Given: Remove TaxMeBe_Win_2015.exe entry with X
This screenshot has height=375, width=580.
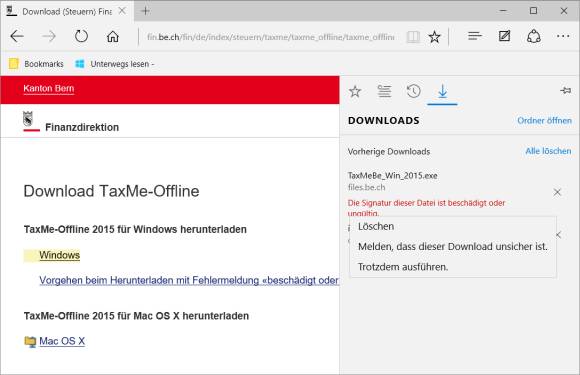Looking at the screenshot, I should [557, 192].
